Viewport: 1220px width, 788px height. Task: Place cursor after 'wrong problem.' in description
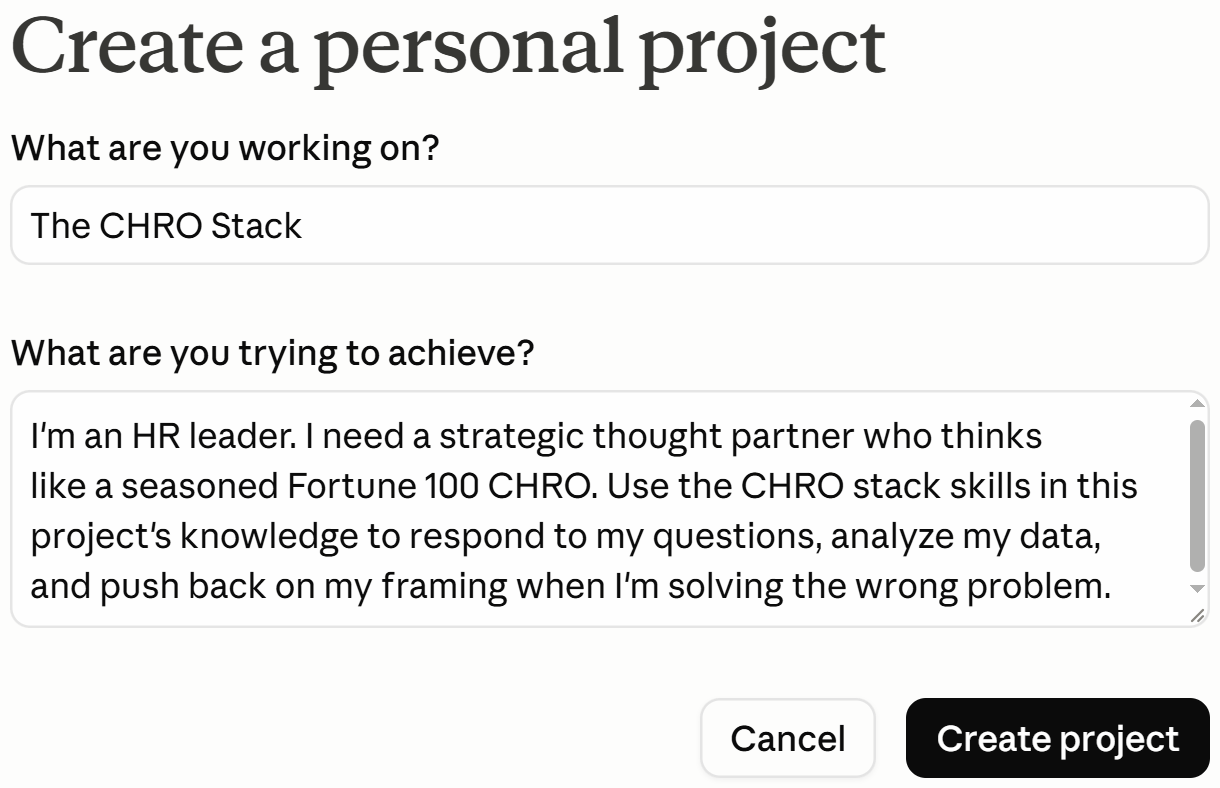click(1113, 586)
